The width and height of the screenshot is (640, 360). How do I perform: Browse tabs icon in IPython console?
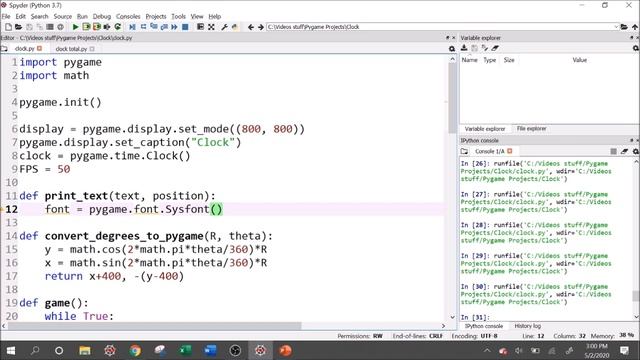click(x=464, y=151)
